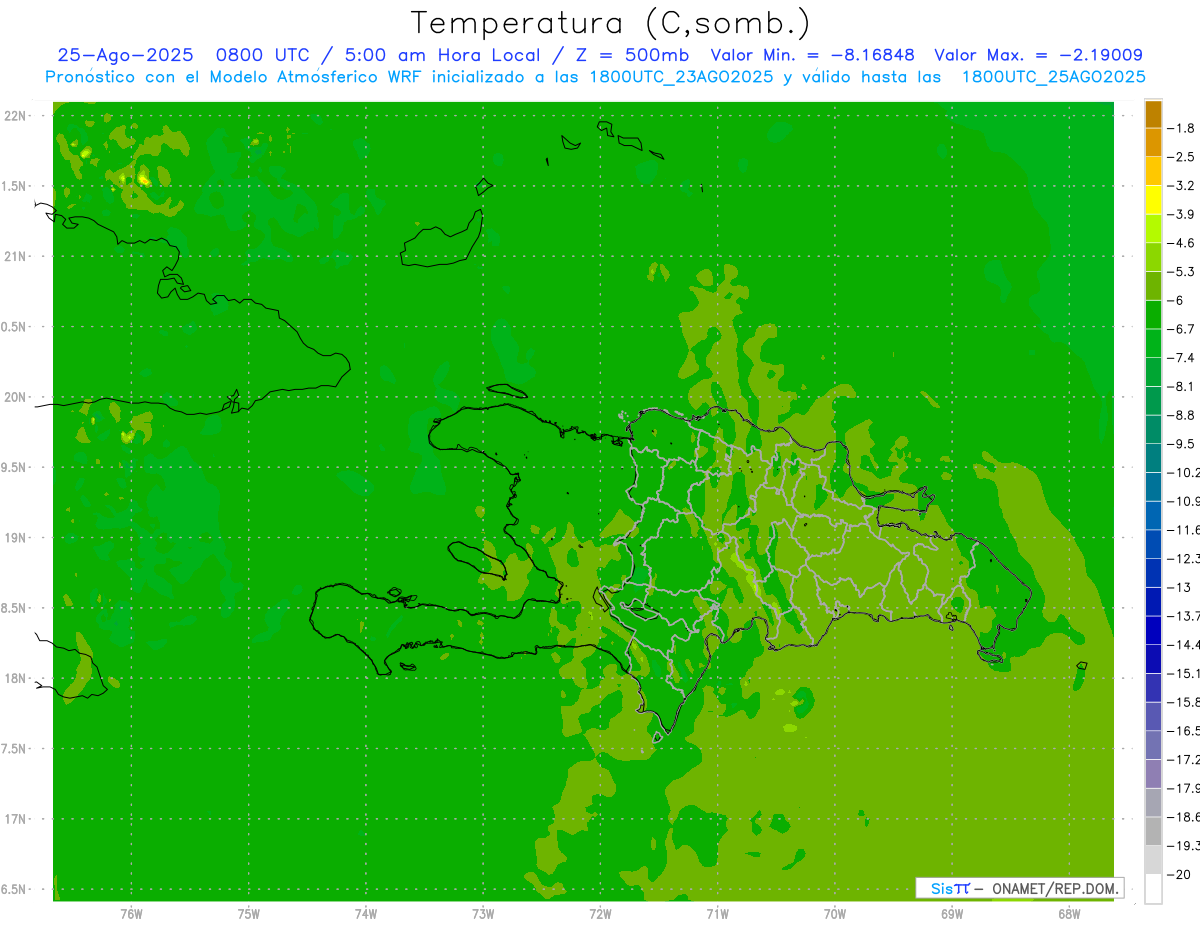The height and width of the screenshot is (927, 1200).
Task: Click the dark orange swatch above -1.8
Action: click(x=1153, y=114)
